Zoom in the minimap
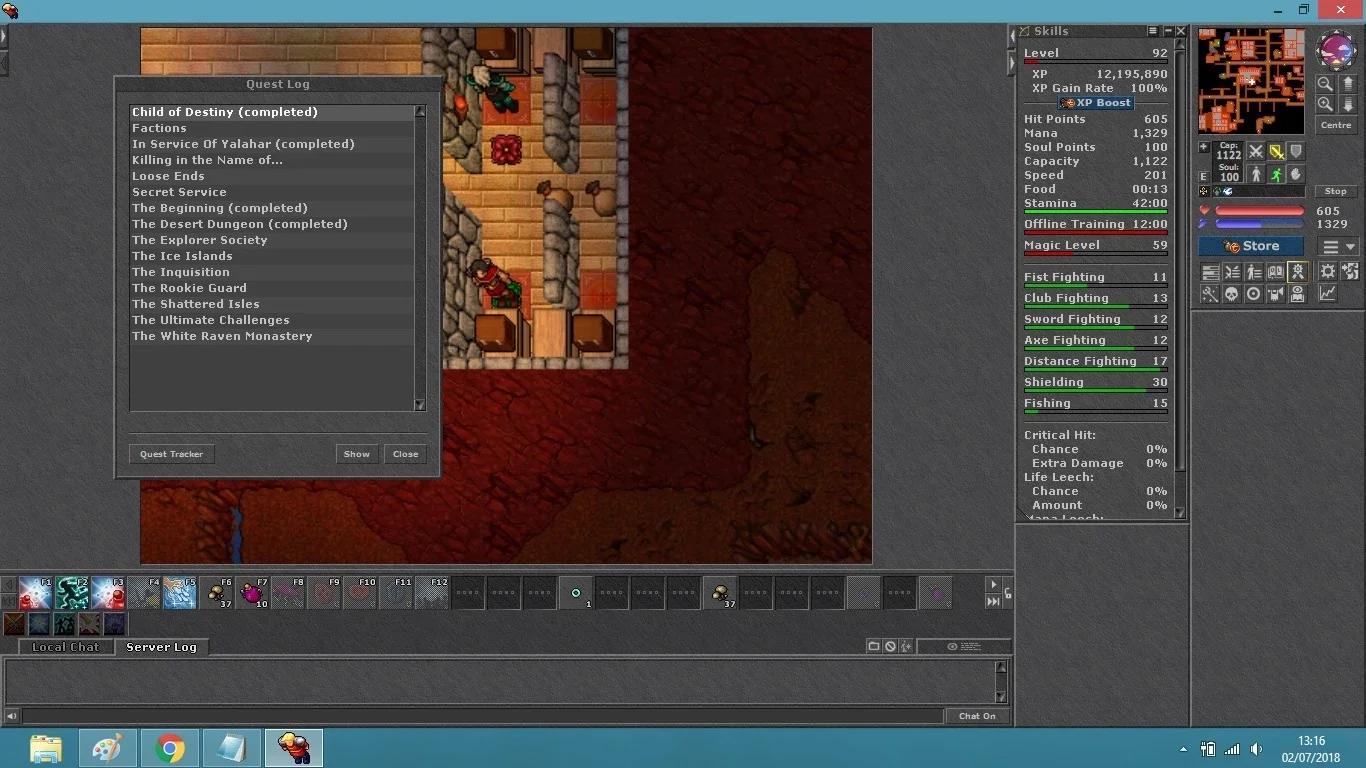This screenshot has height=768, width=1366. (x=1325, y=104)
